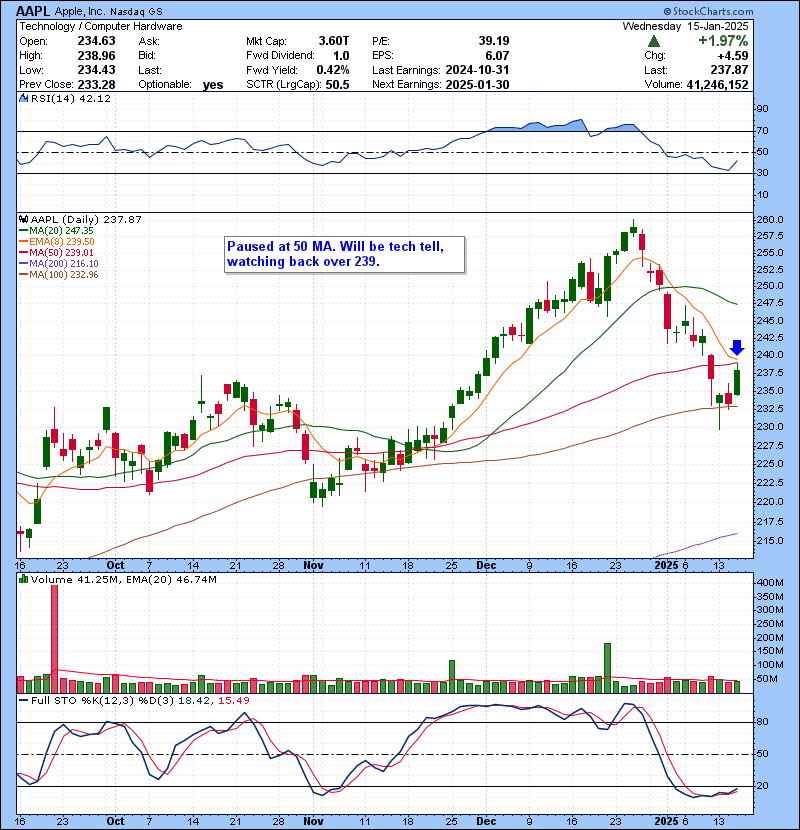Click Last Earnings date 2024-10-31
This screenshot has height=830, width=800.
click(478, 70)
